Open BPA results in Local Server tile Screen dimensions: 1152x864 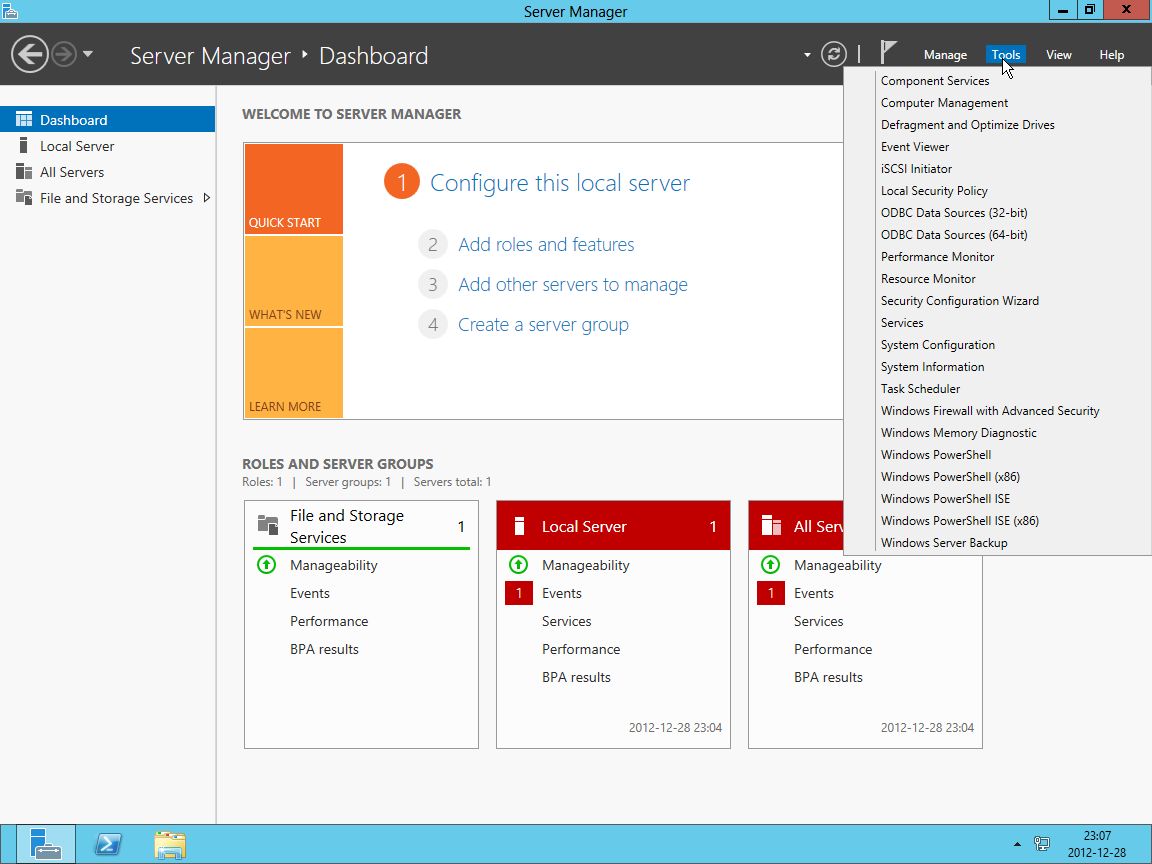[576, 677]
